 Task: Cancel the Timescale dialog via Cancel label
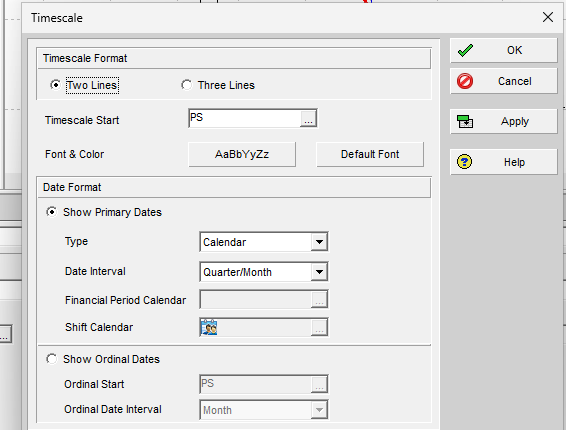(x=514, y=81)
